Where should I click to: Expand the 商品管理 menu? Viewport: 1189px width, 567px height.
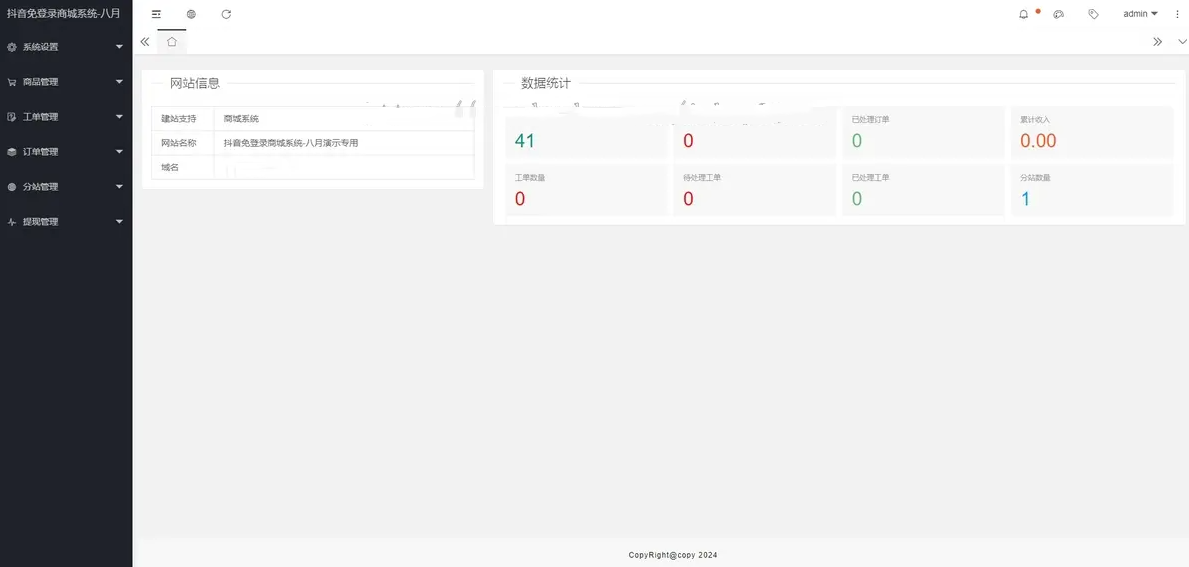[x=66, y=82]
